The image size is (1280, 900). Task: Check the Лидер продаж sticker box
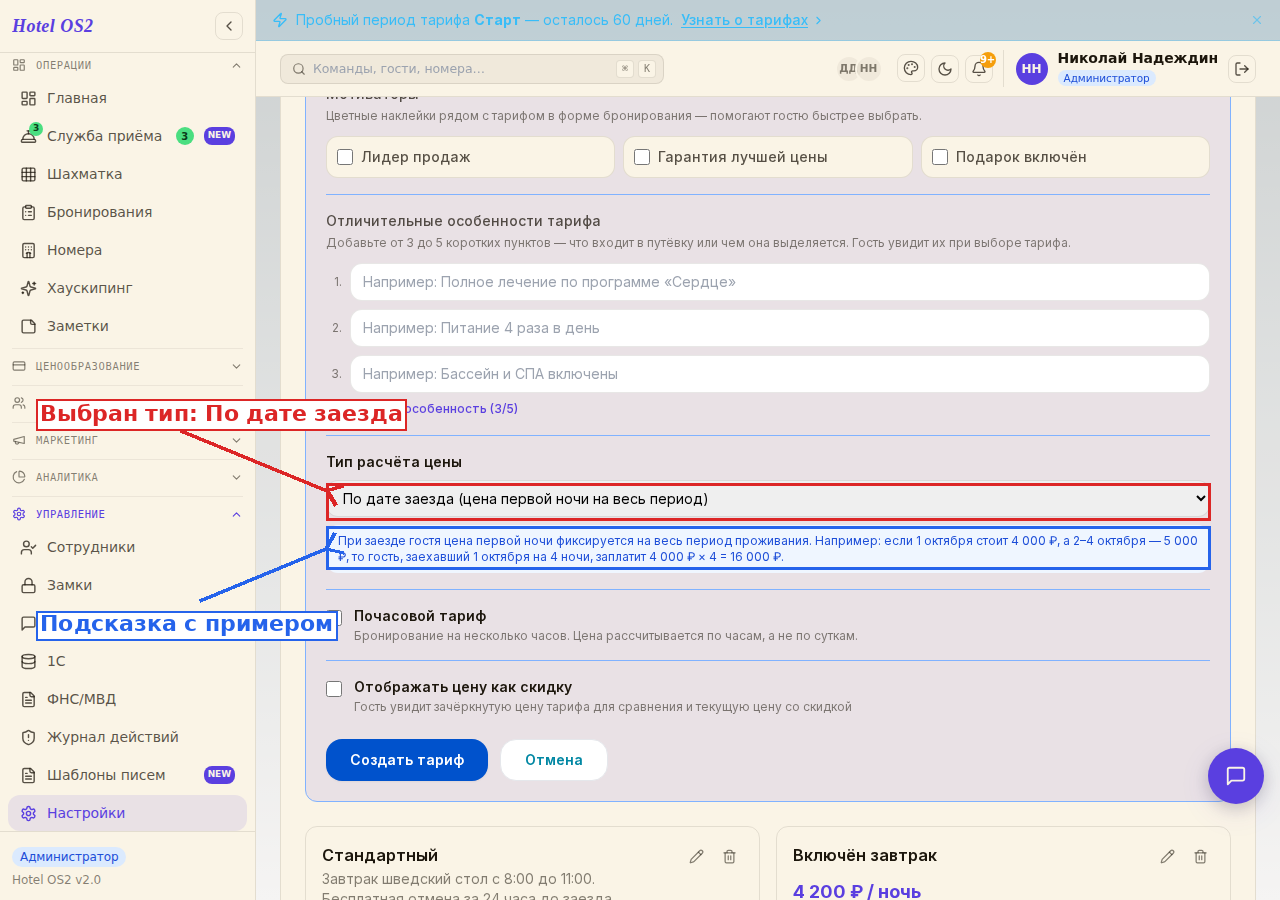pyautogui.click(x=345, y=157)
